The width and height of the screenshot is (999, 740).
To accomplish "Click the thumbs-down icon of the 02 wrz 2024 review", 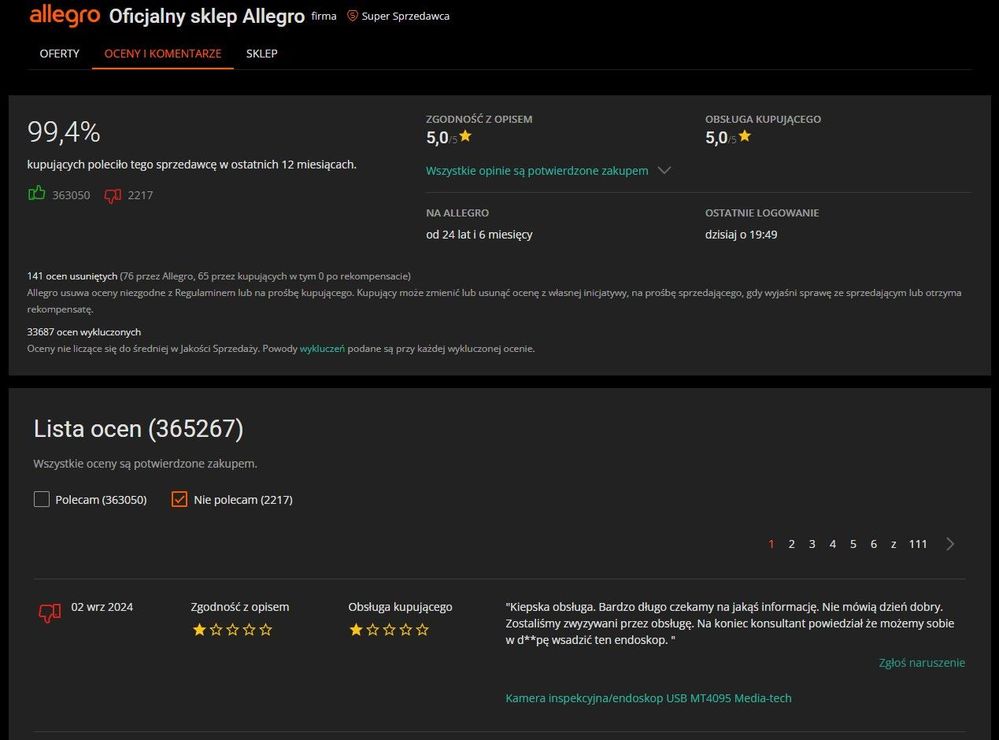I will pyautogui.click(x=50, y=613).
